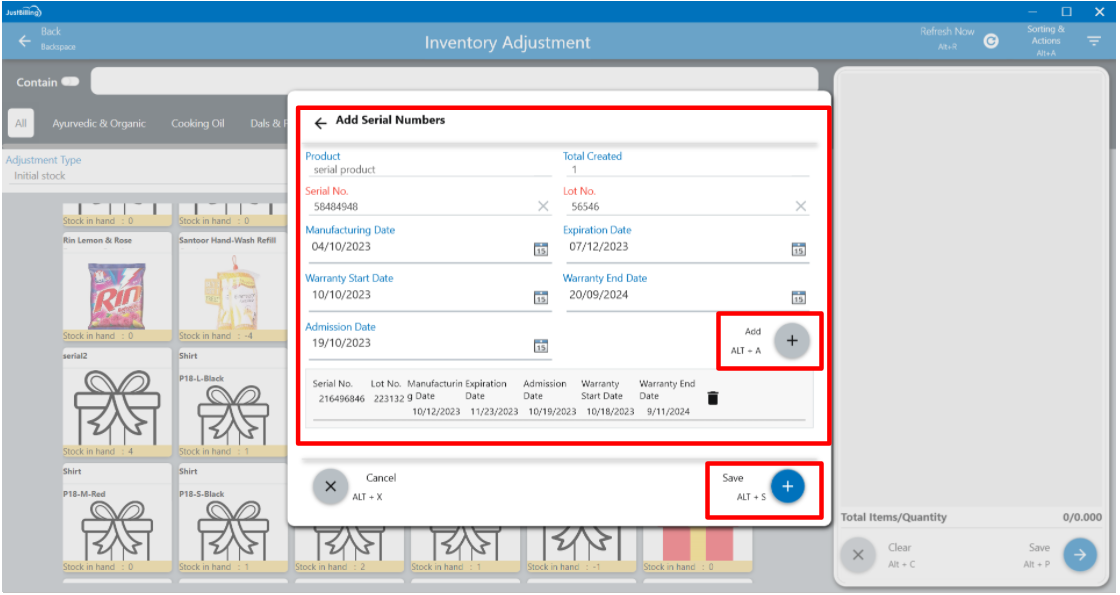Clear the Lot No. field value

pos(800,206)
